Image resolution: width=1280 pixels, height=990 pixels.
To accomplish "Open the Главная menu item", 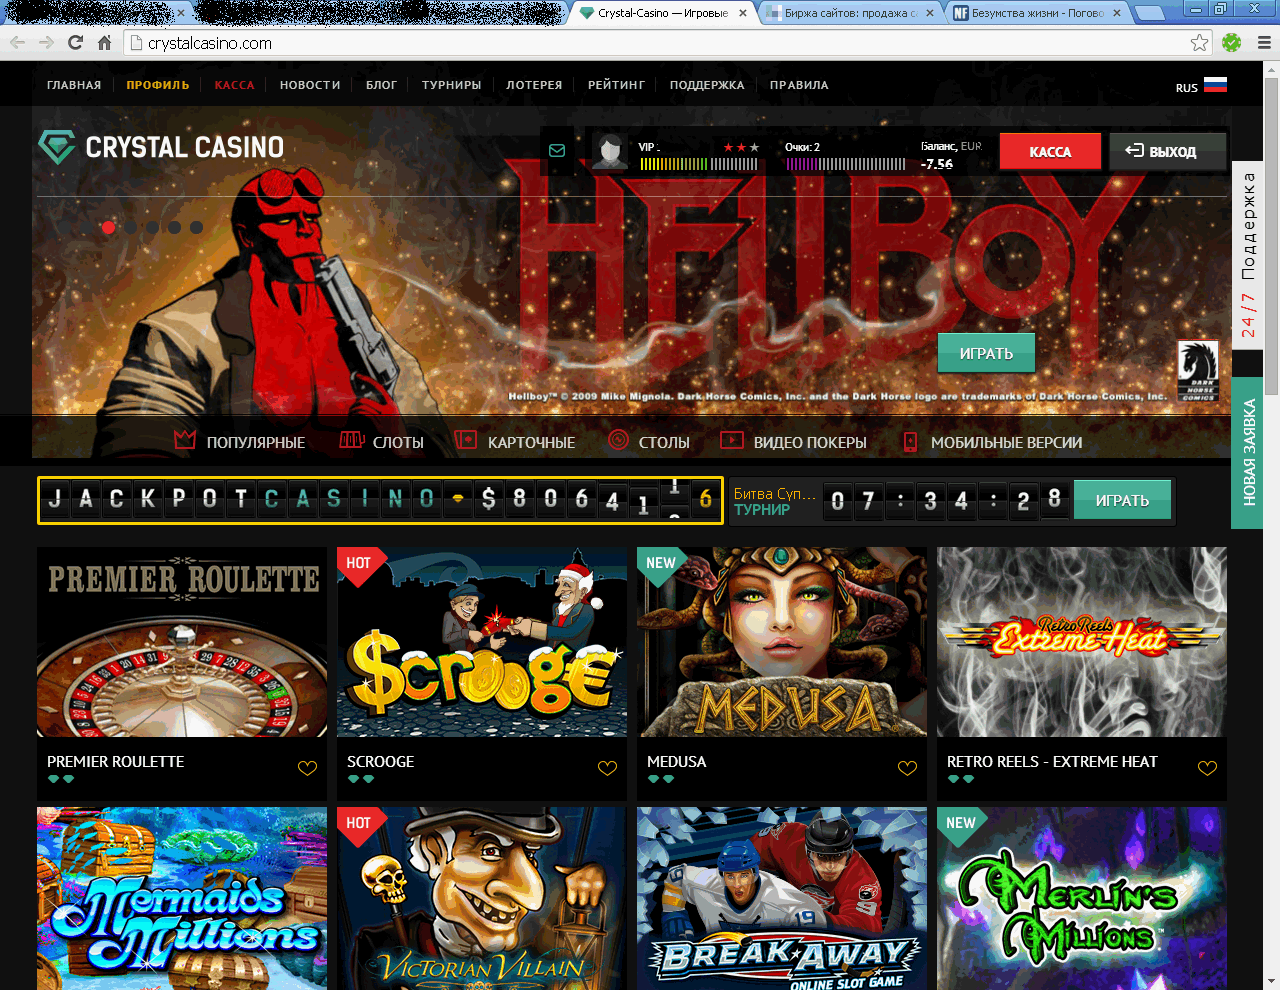I will tap(74, 85).
